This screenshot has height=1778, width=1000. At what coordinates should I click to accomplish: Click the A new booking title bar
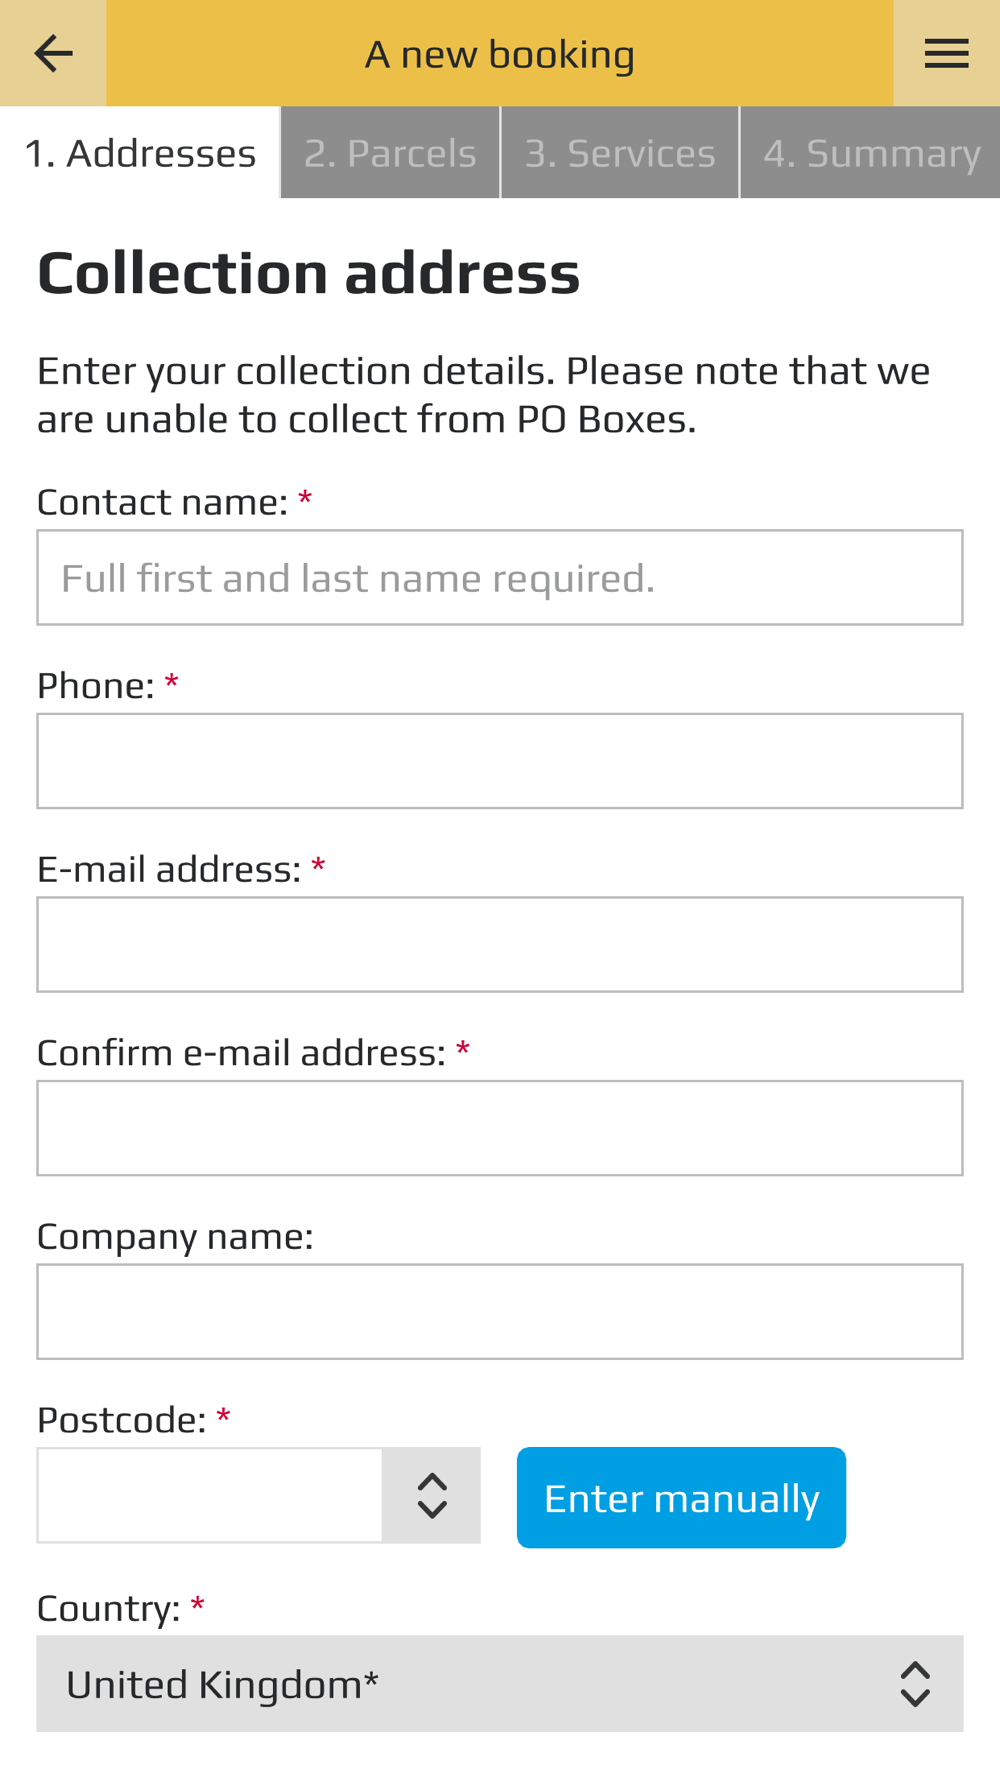coord(500,53)
